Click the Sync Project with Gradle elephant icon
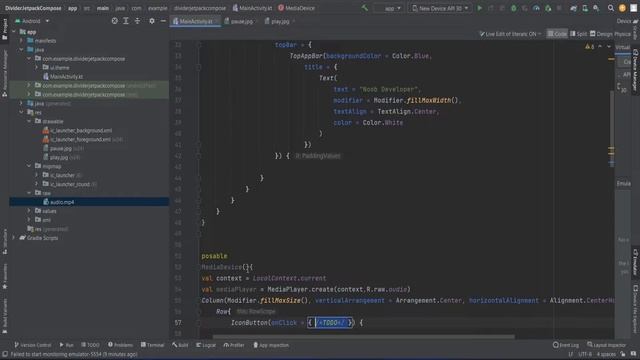640x360 pixels. point(573,8)
